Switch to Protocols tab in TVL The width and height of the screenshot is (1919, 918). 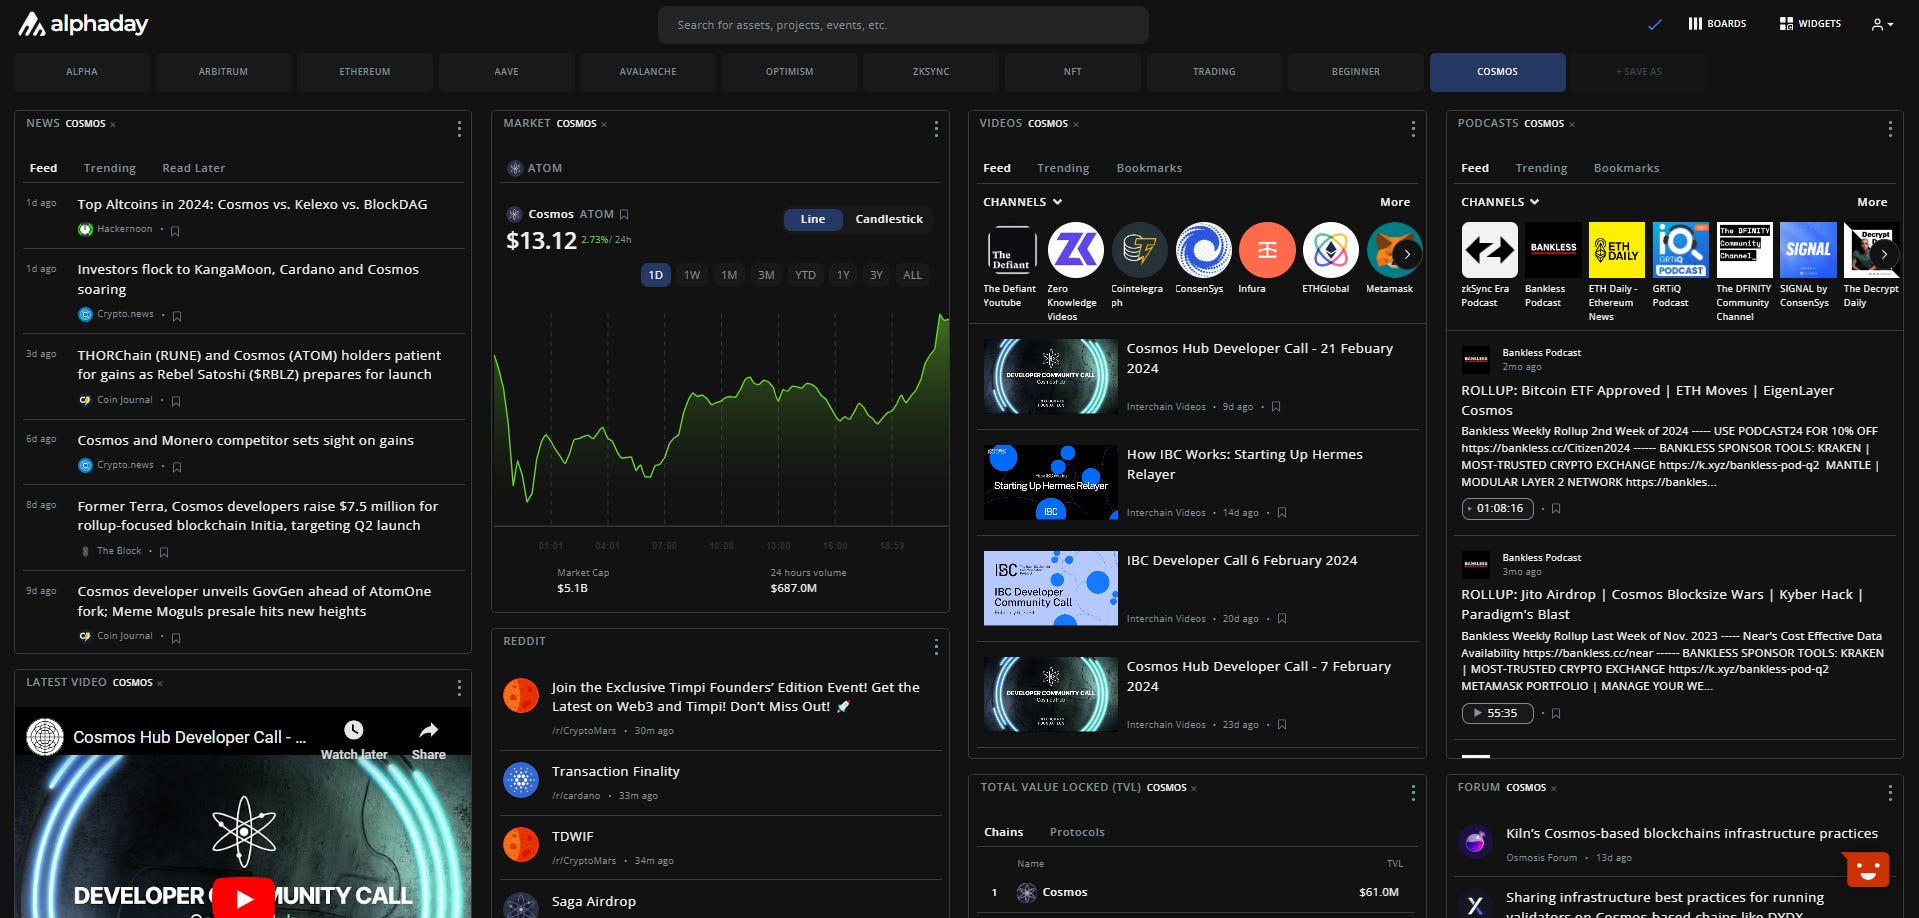(1077, 832)
